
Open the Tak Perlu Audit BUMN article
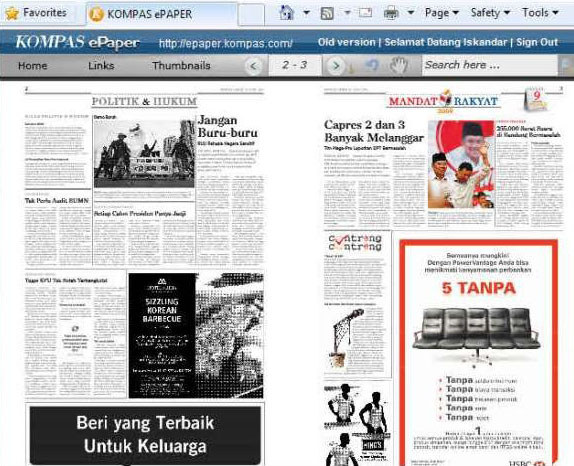(57, 201)
